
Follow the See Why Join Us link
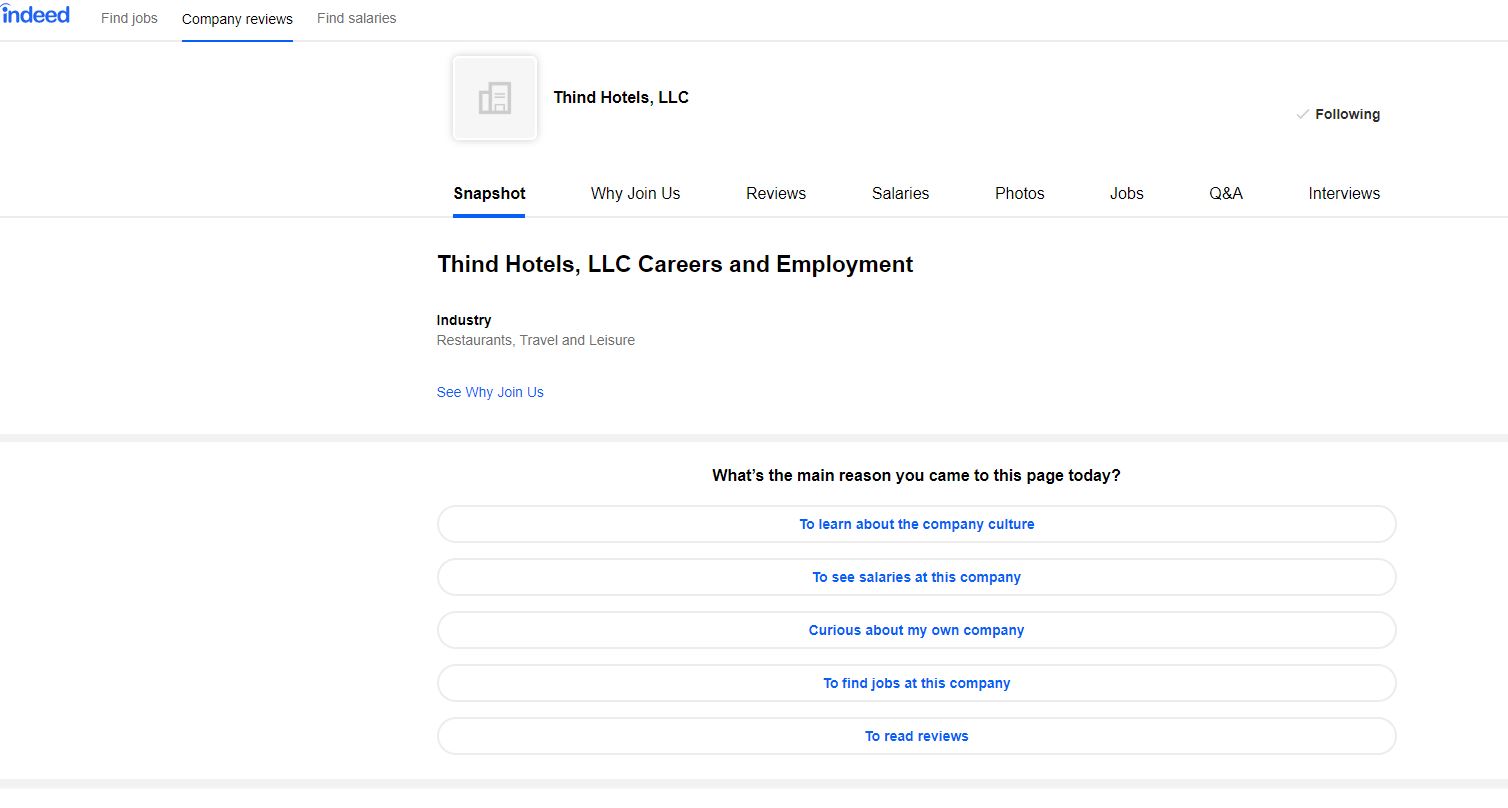point(490,392)
